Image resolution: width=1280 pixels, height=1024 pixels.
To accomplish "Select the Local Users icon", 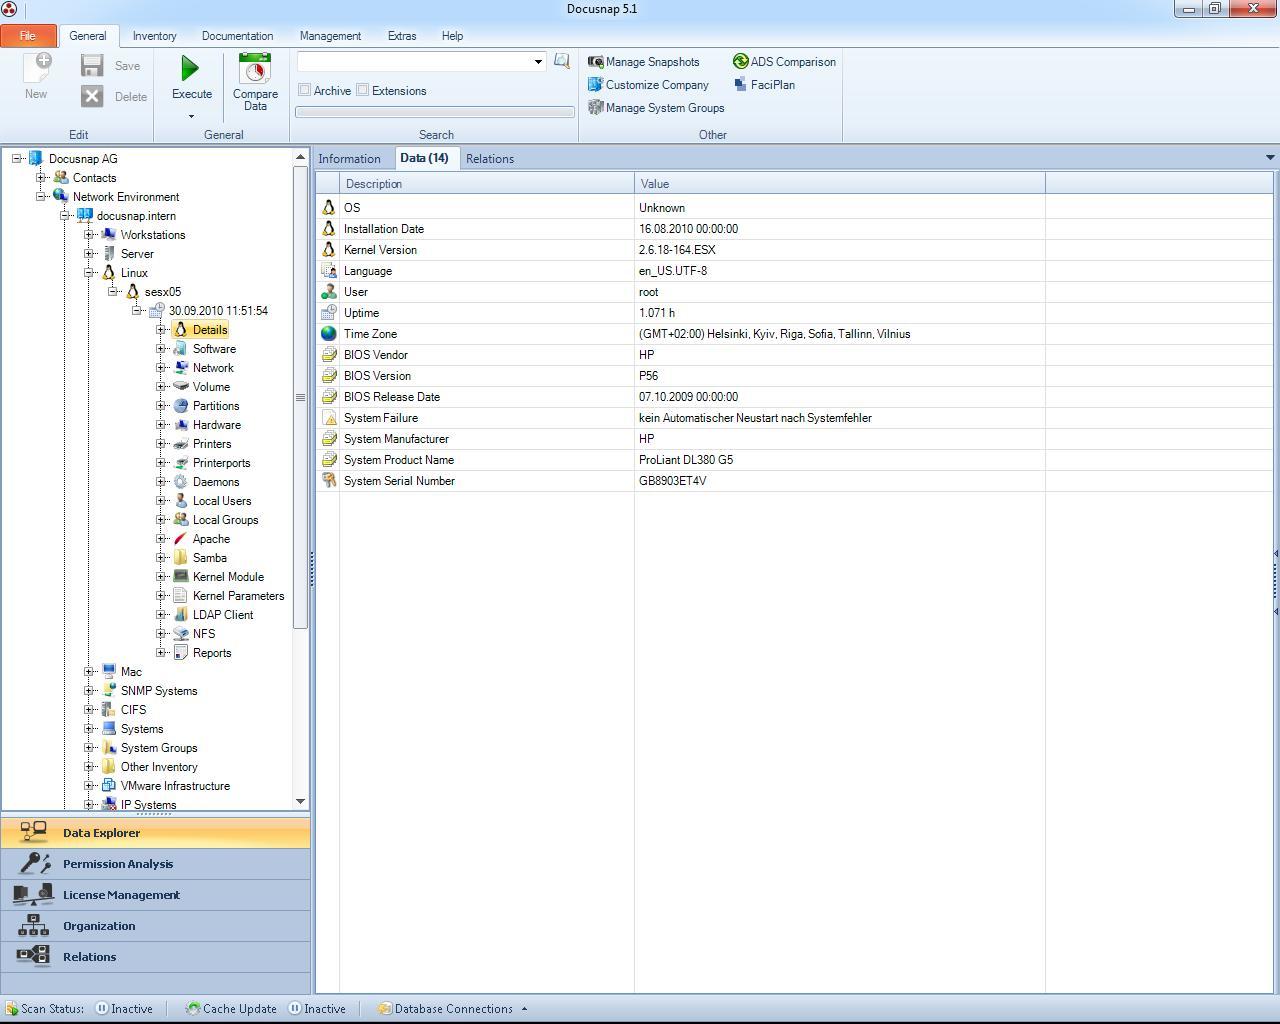I will point(180,501).
